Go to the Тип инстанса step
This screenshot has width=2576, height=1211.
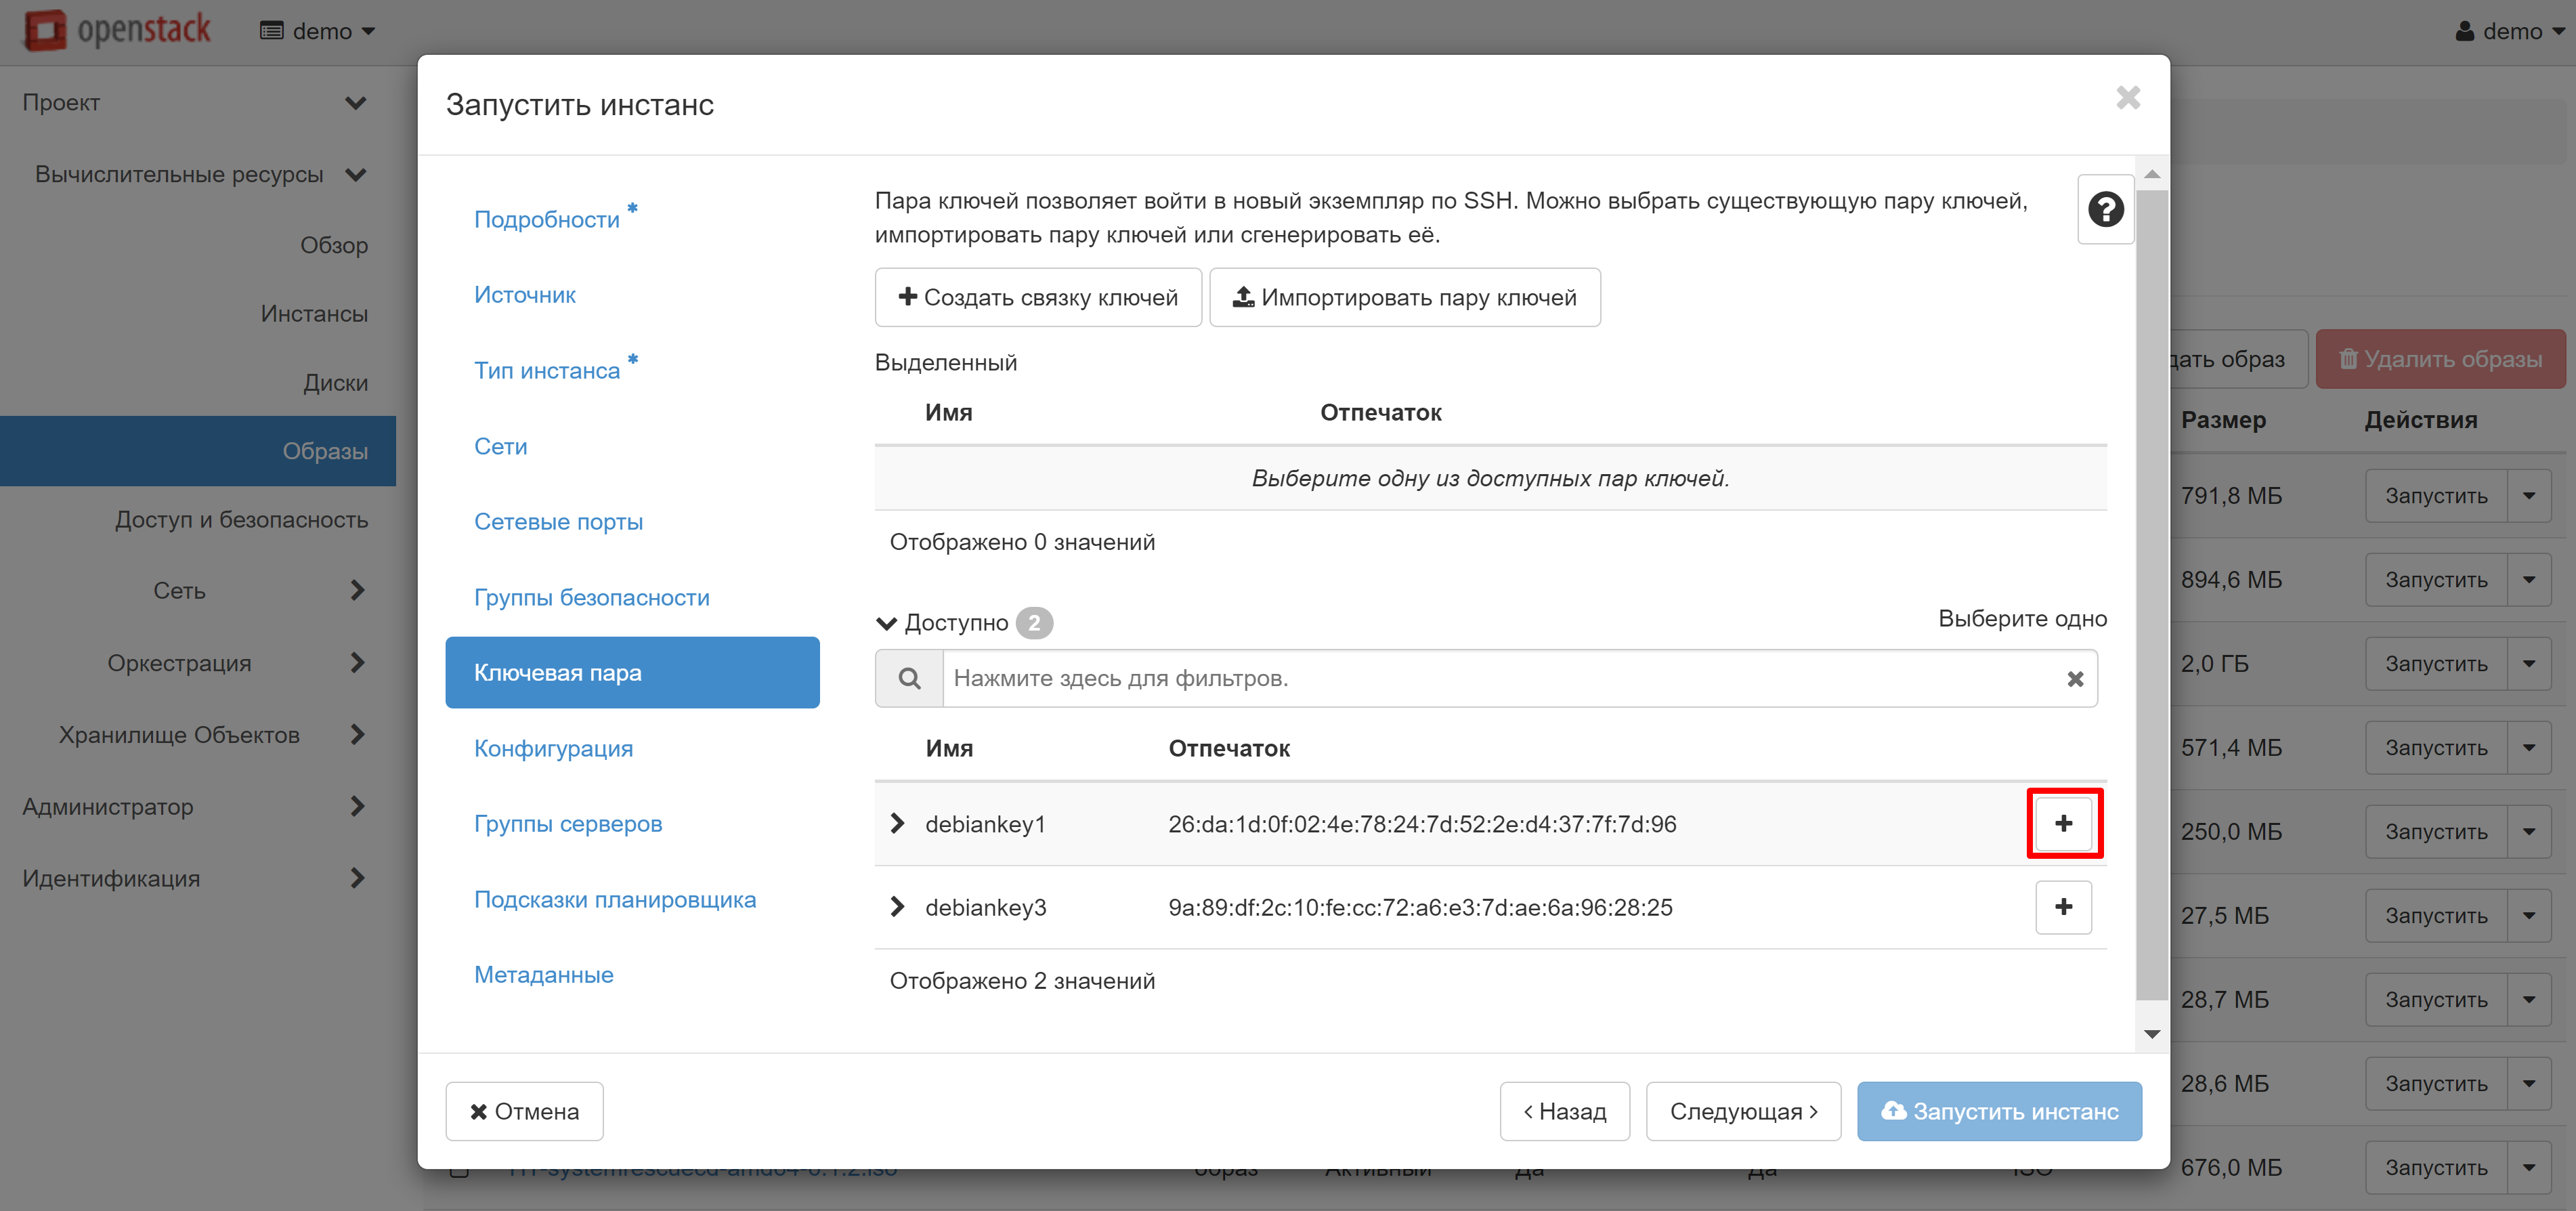pos(547,371)
